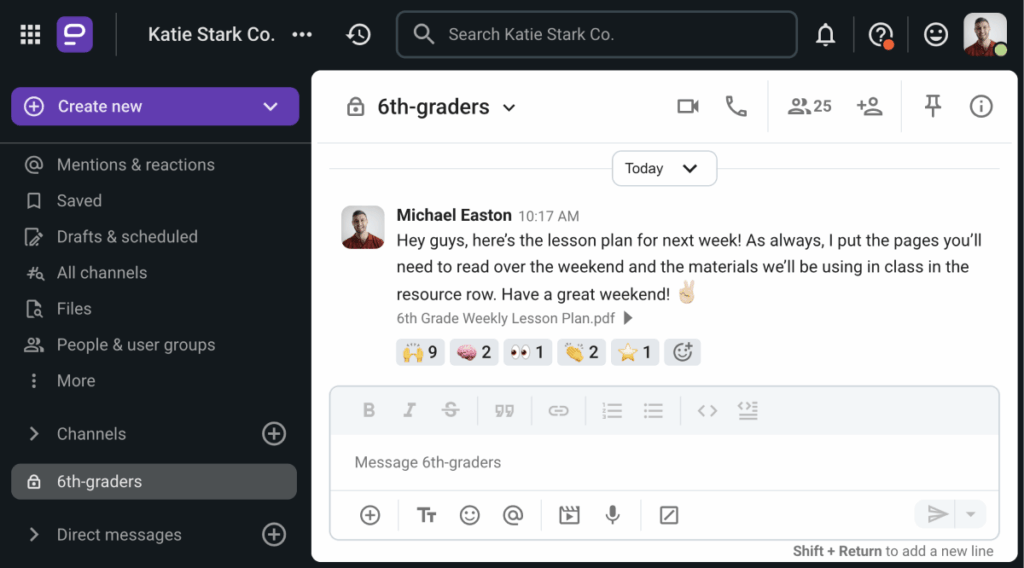Toggle italic text formatting

coord(409,410)
